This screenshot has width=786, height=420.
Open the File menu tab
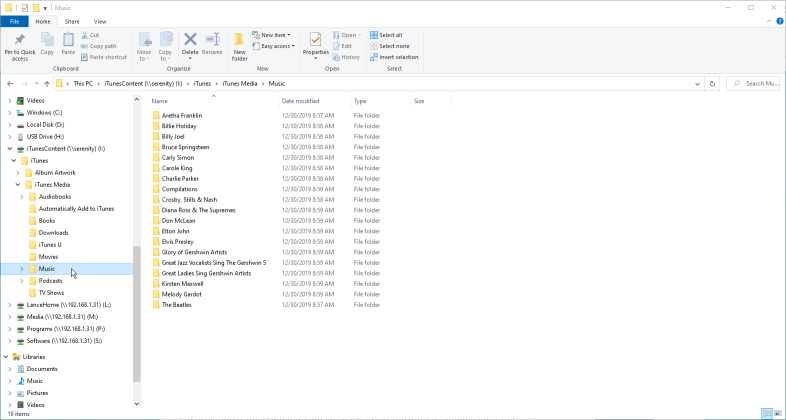click(x=15, y=22)
